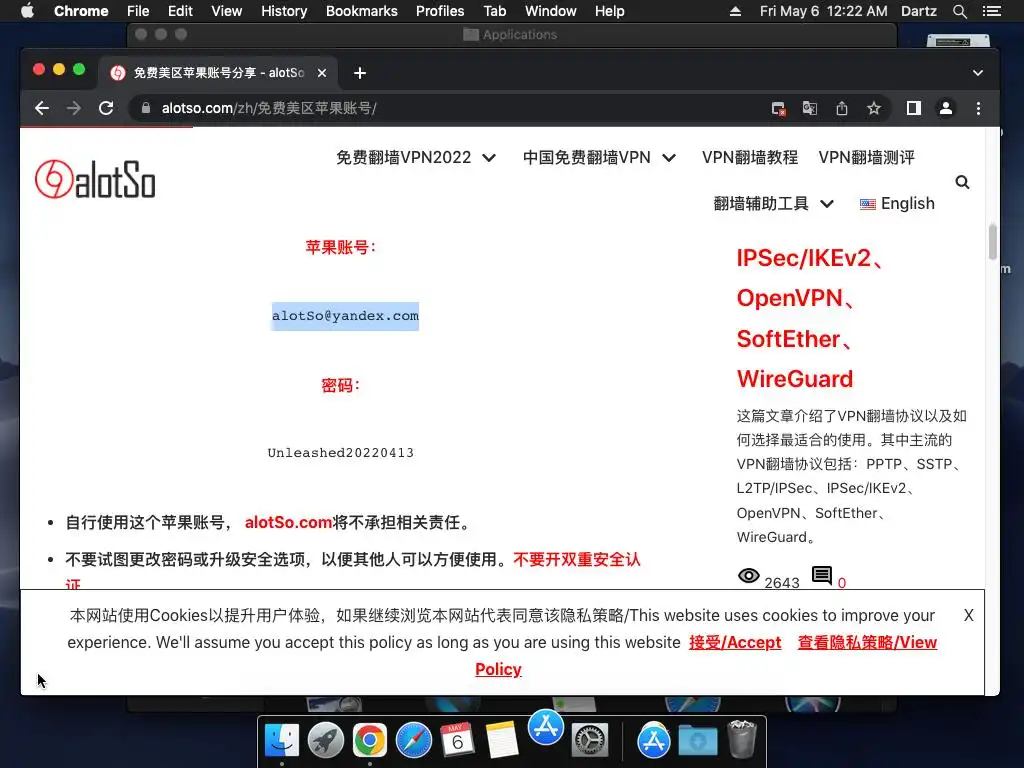Open the IPSec/IKEv2 OpenVPN article heading
The height and width of the screenshot is (768, 1024).
click(x=809, y=318)
